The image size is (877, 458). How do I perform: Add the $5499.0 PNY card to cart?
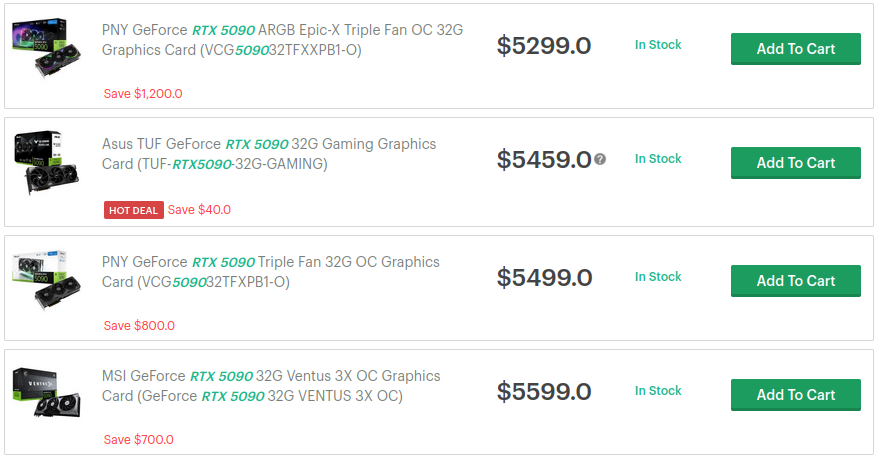(795, 280)
